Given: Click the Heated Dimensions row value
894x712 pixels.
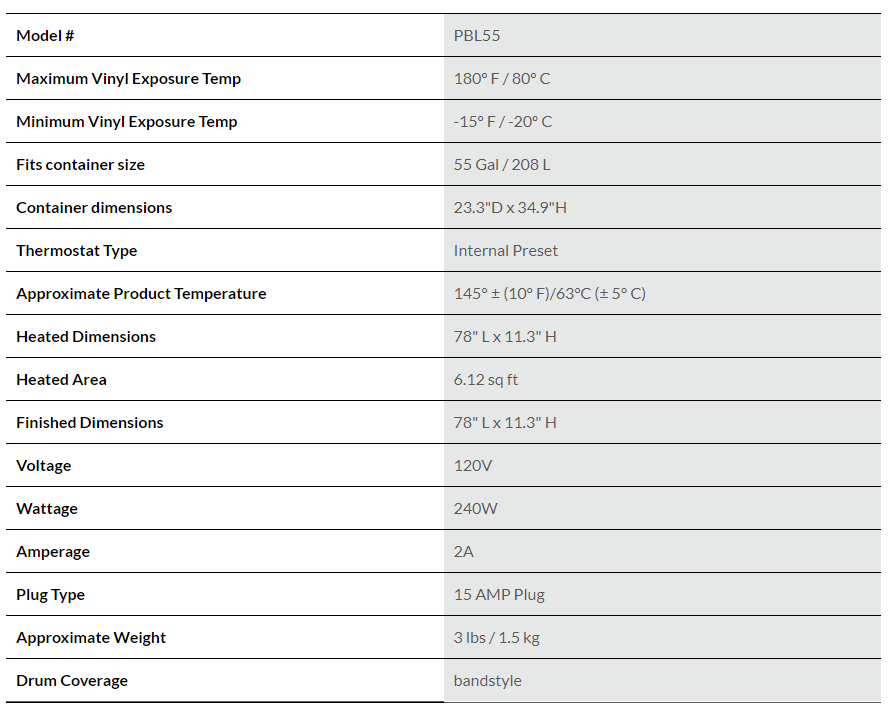Looking at the screenshot, I should pyautogui.click(x=505, y=337).
